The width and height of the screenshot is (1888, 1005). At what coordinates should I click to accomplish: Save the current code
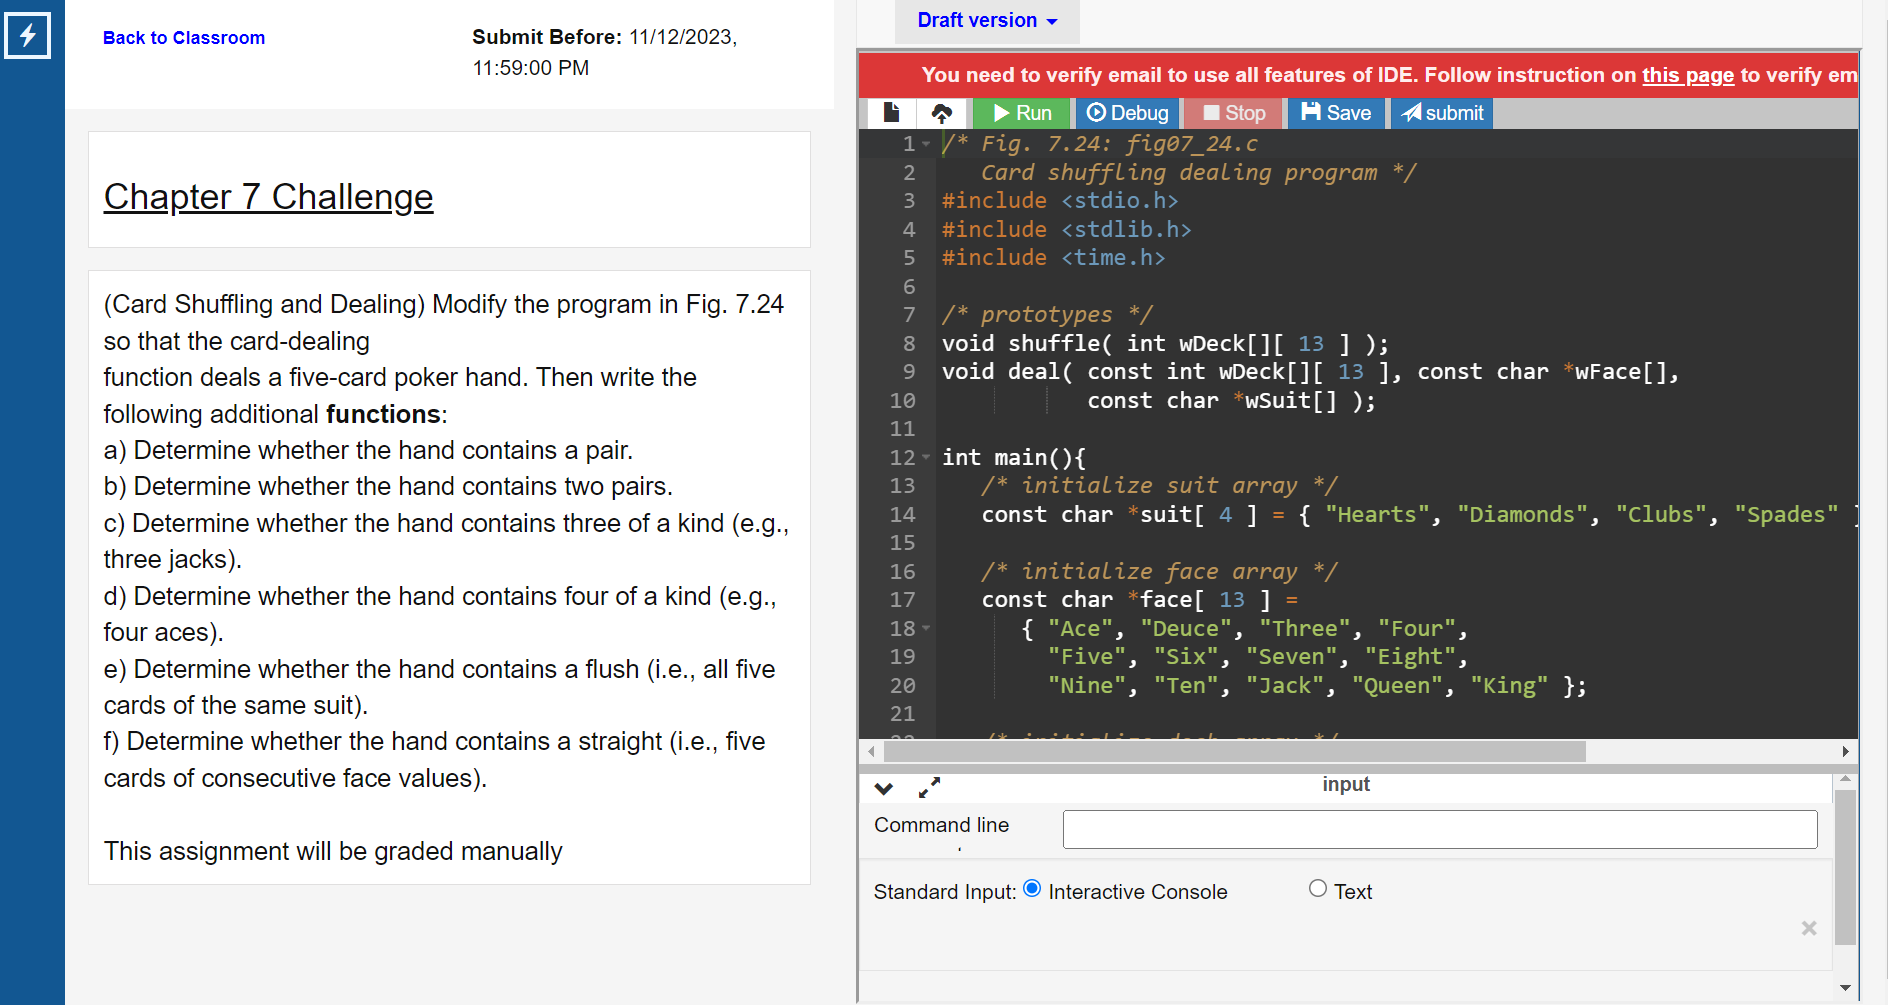click(1336, 113)
